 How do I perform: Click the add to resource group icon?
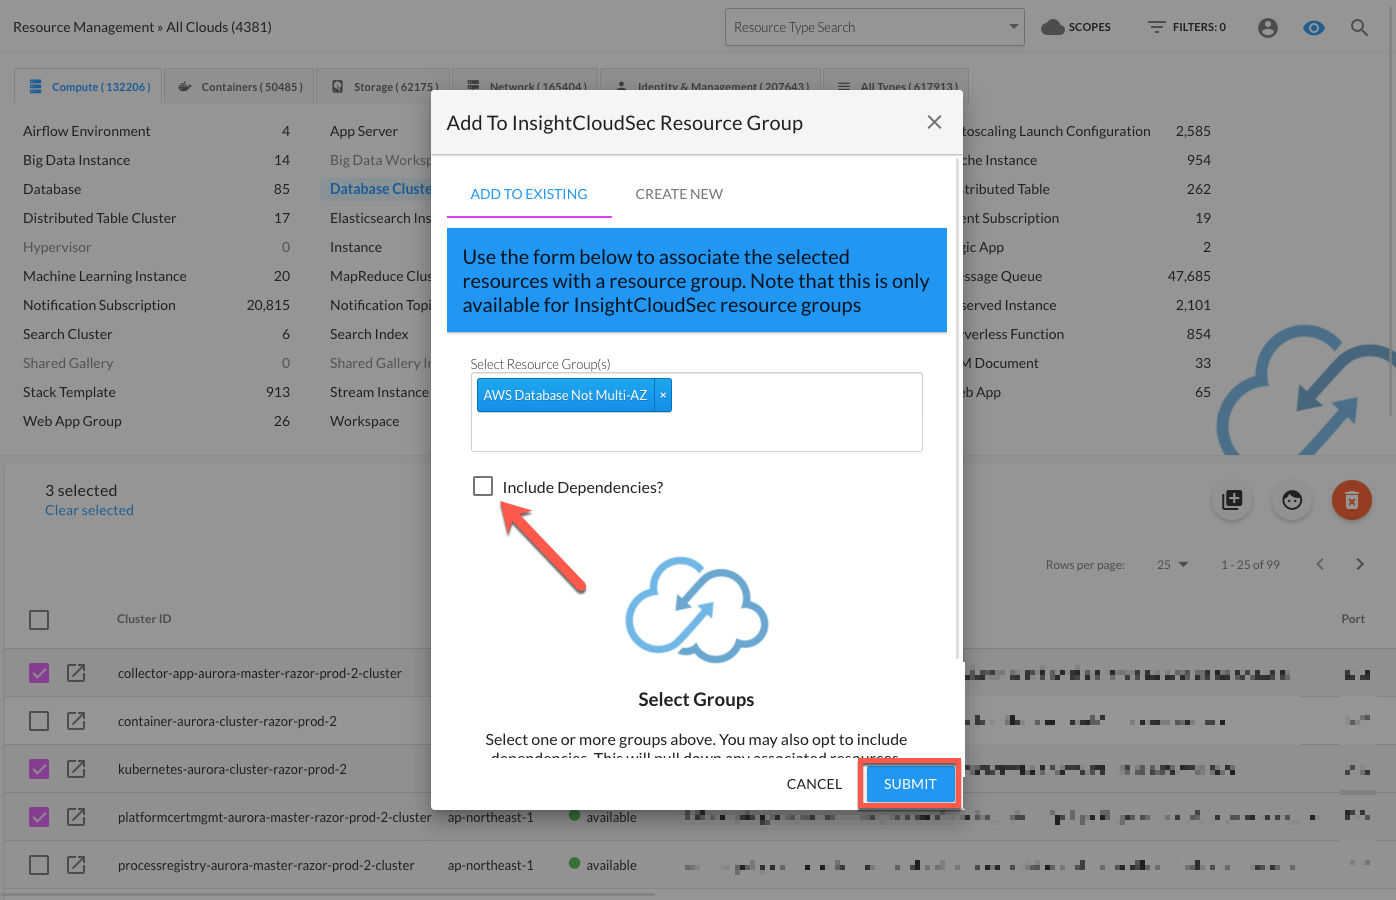(x=1232, y=500)
